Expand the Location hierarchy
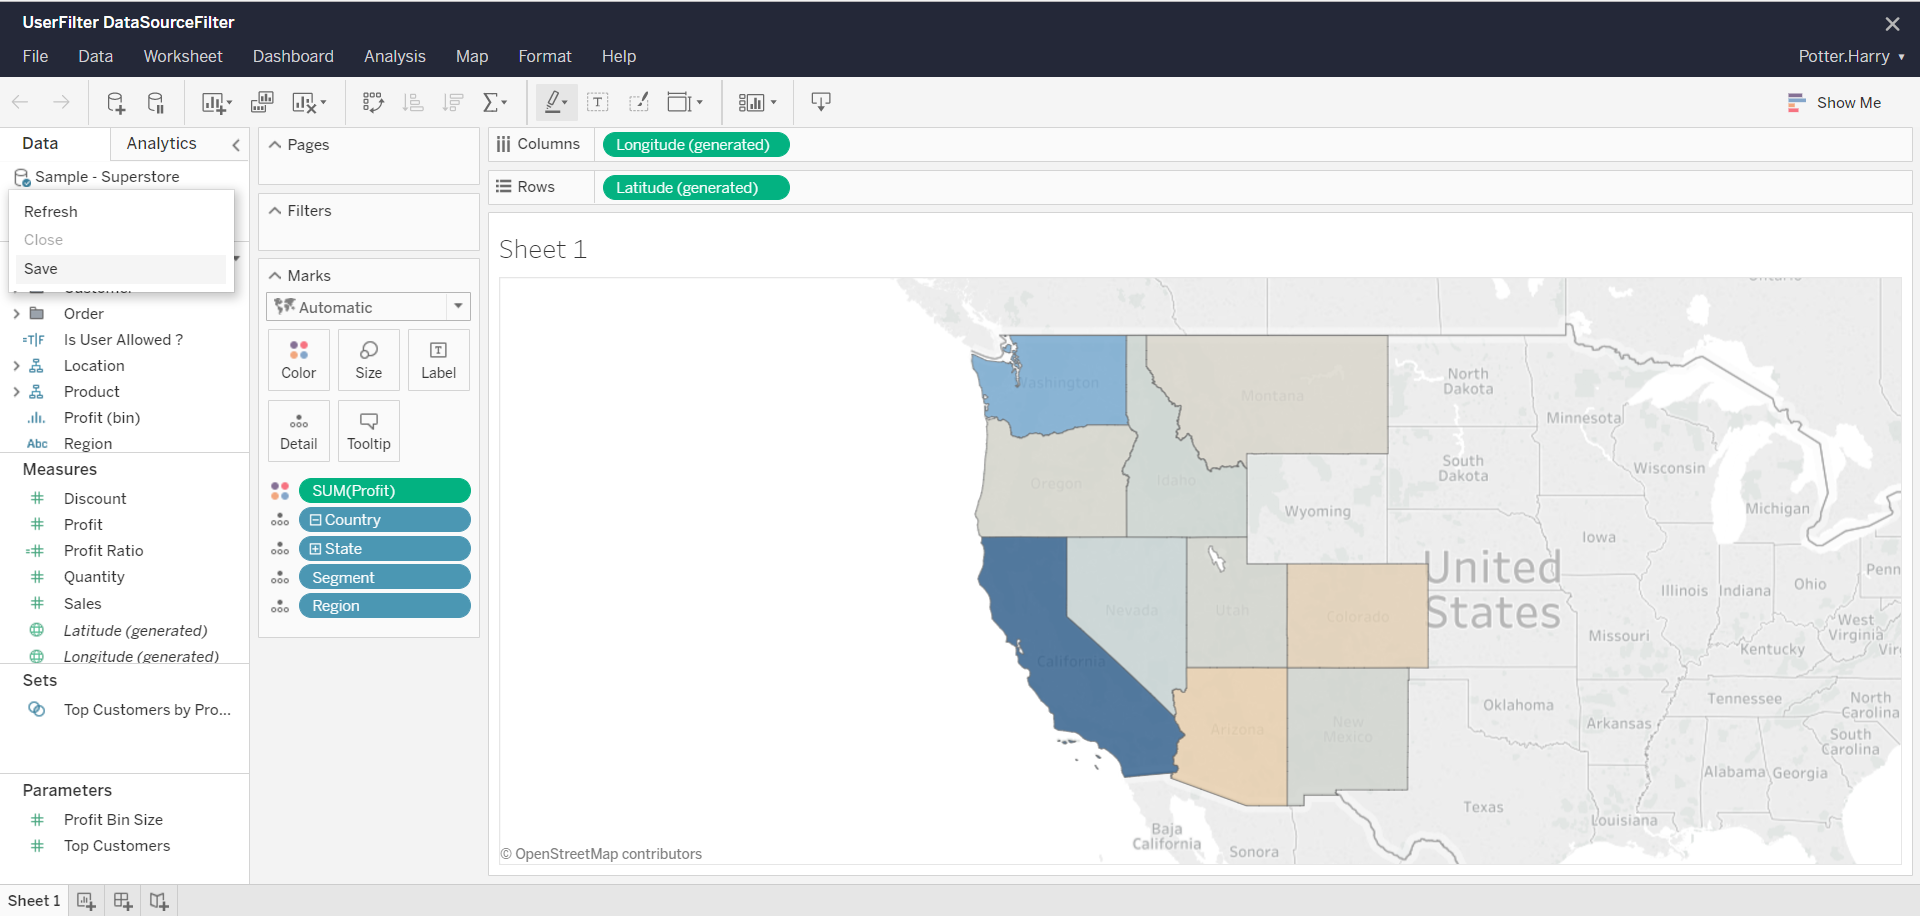The width and height of the screenshot is (1920, 916). coord(16,366)
